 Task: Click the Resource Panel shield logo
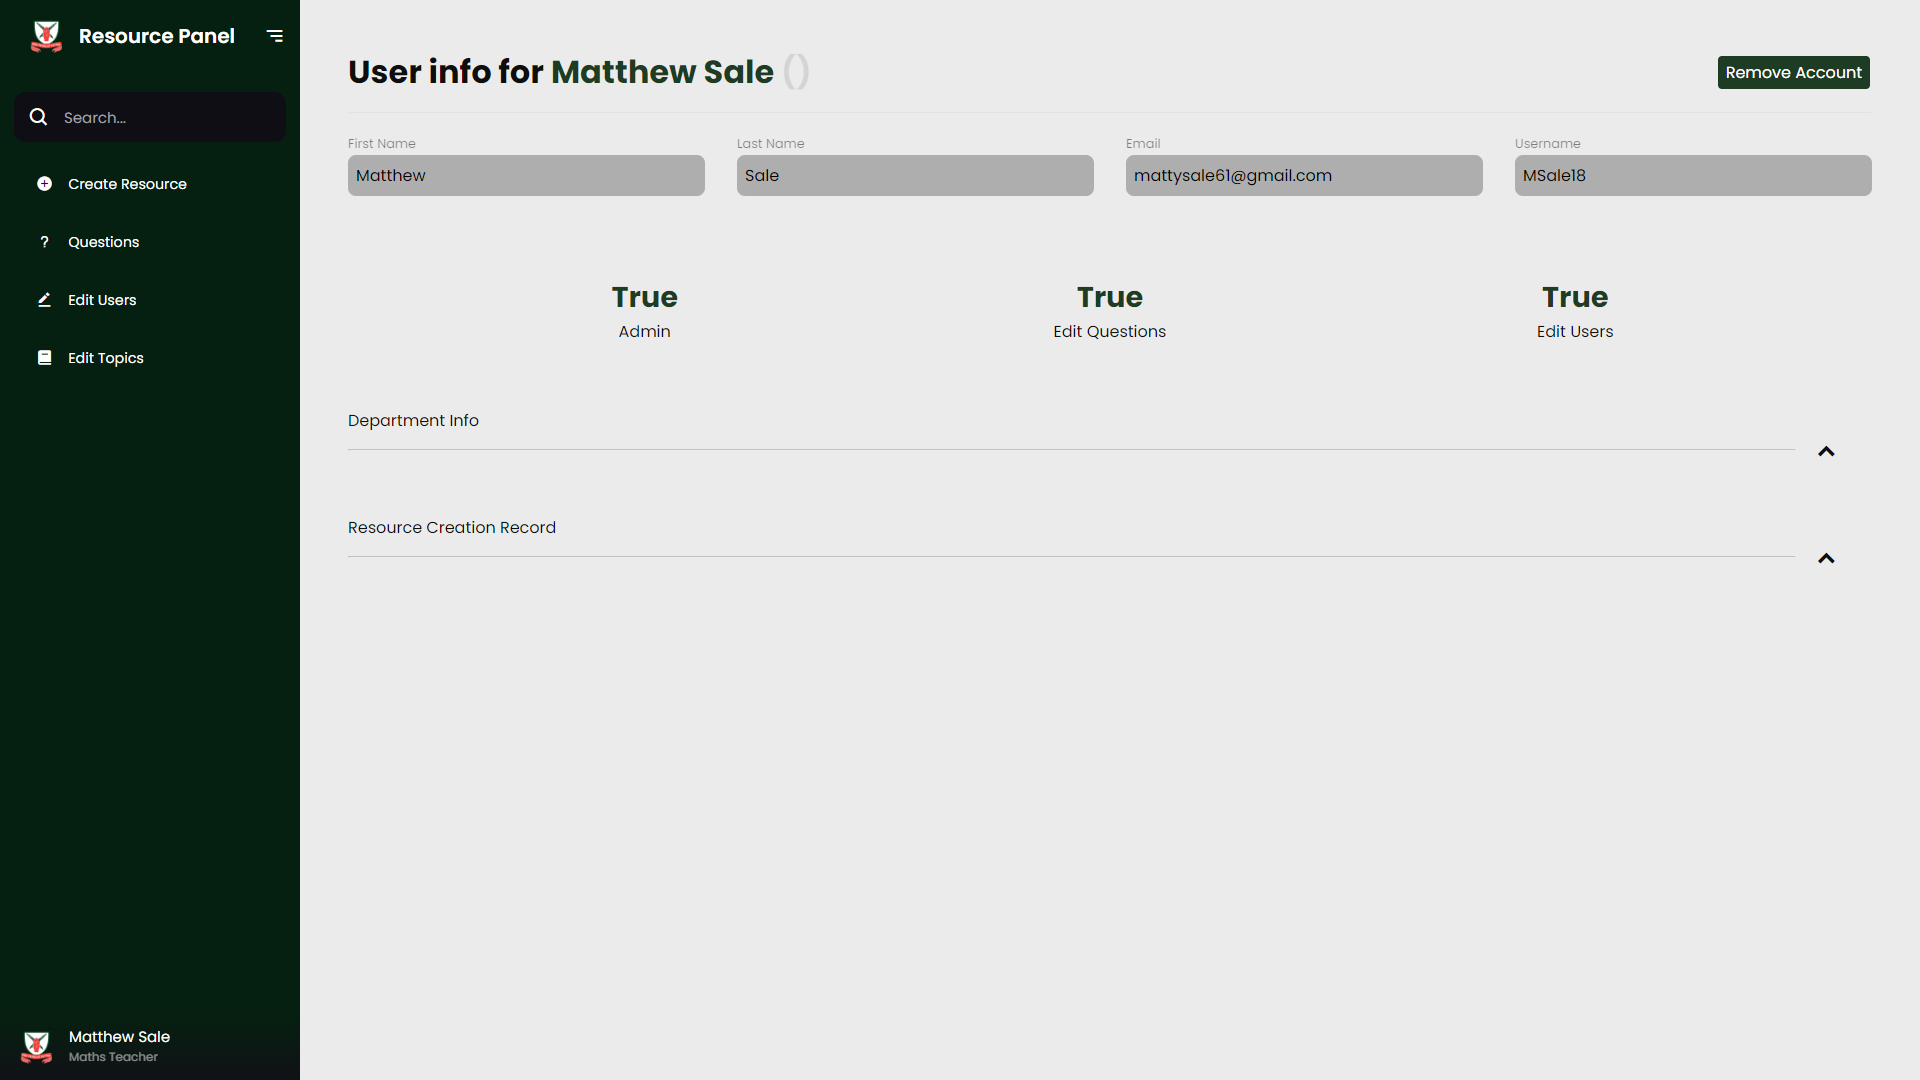(x=46, y=36)
